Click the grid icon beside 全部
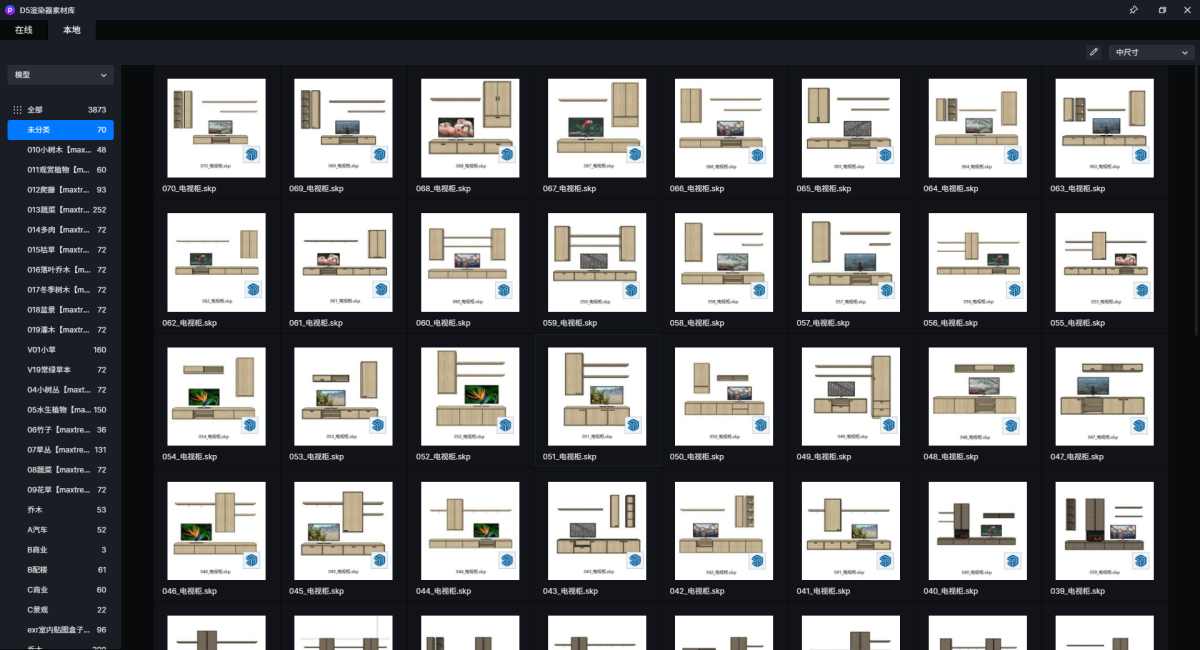1200x650 pixels. (17, 110)
